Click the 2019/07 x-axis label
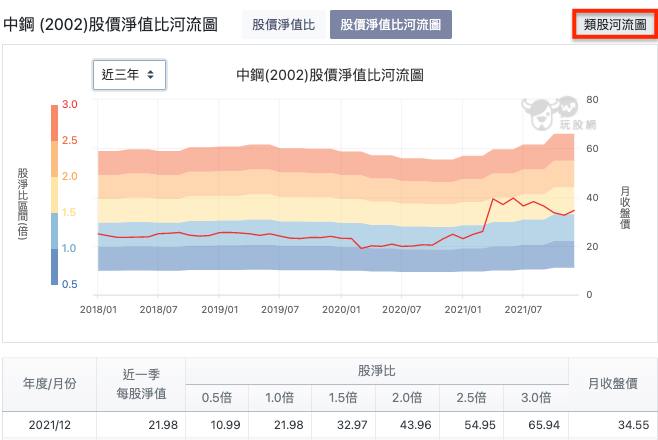The image size is (658, 440). click(280, 310)
